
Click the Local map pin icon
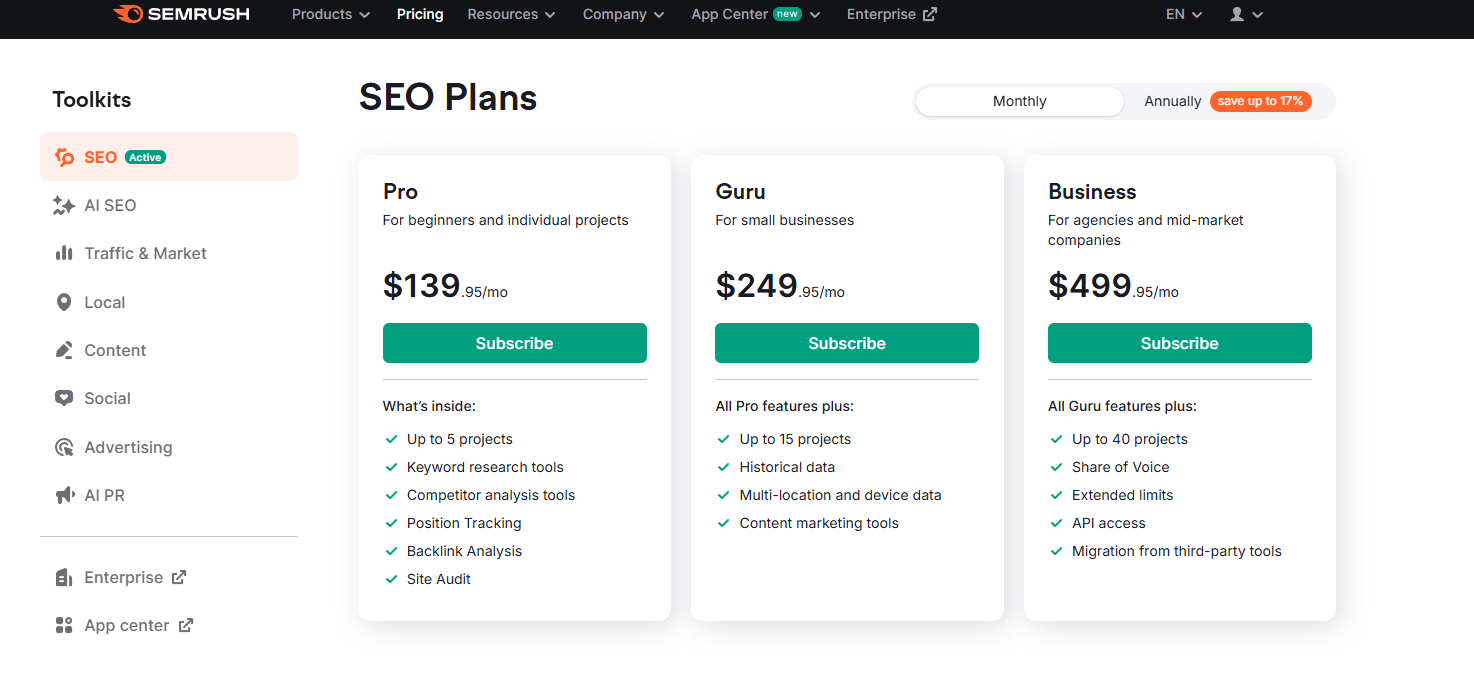(64, 302)
